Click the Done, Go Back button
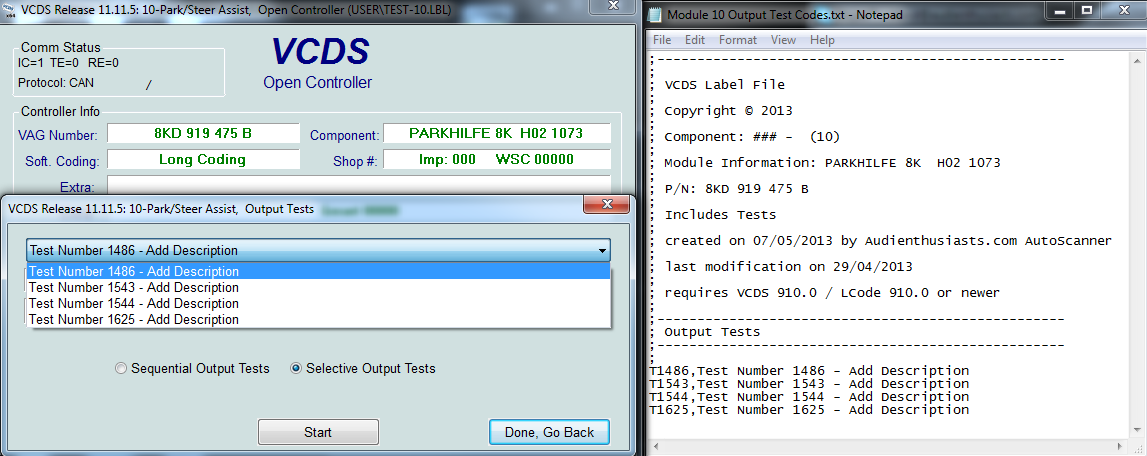The width and height of the screenshot is (1147, 456). 549,433
